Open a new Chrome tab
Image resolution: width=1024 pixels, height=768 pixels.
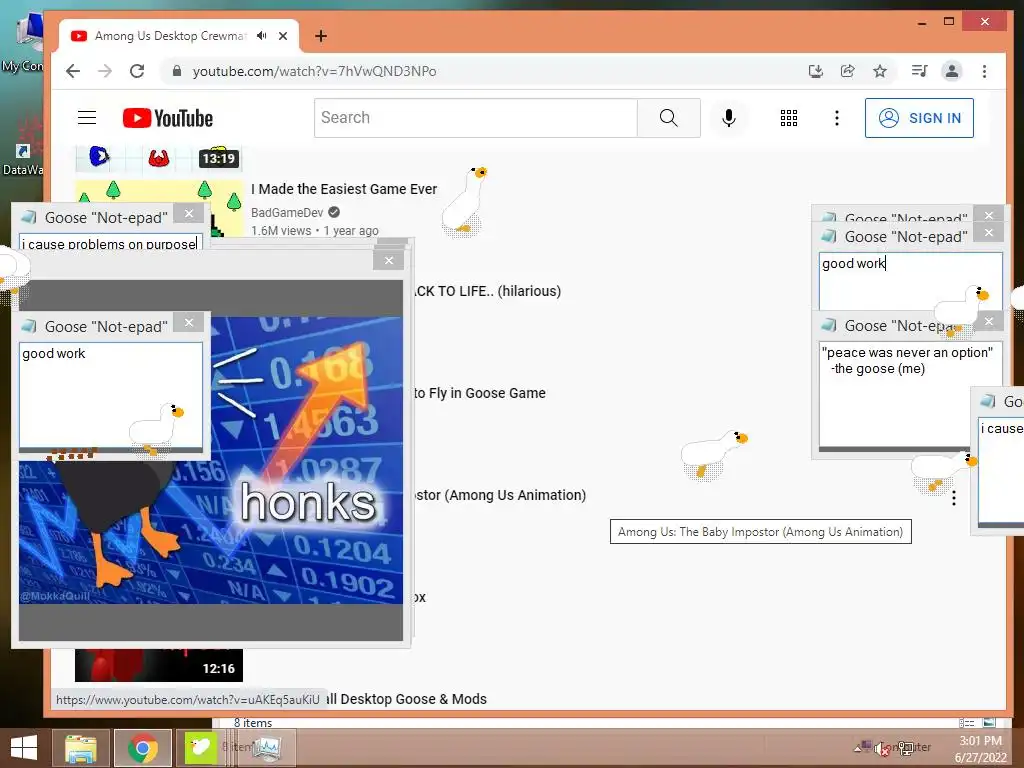(321, 36)
